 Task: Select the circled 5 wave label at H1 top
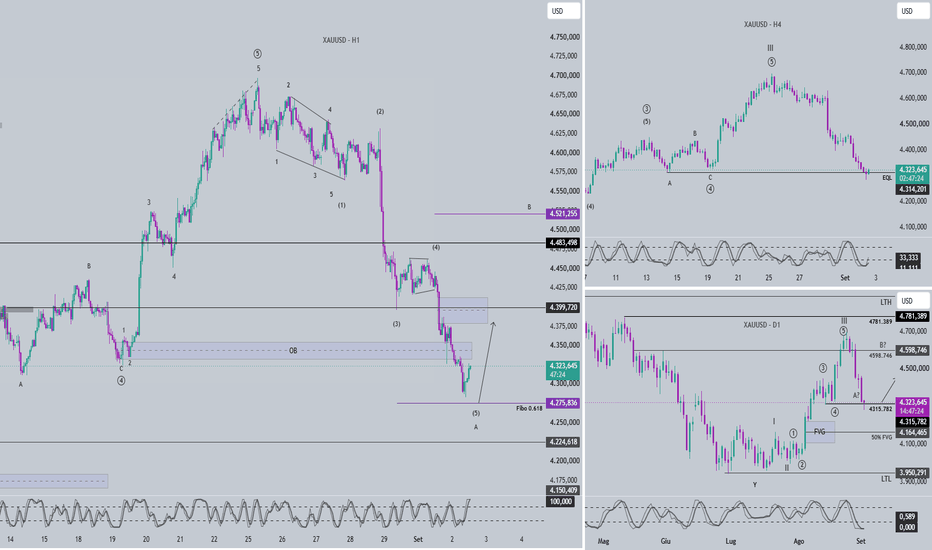[x=257, y=54]
